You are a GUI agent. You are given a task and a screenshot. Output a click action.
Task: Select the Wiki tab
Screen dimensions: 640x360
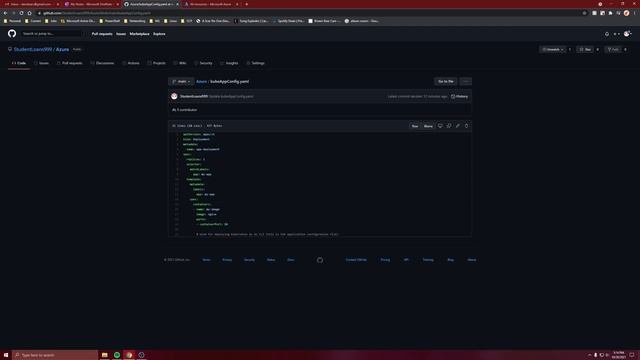[180, 63]
